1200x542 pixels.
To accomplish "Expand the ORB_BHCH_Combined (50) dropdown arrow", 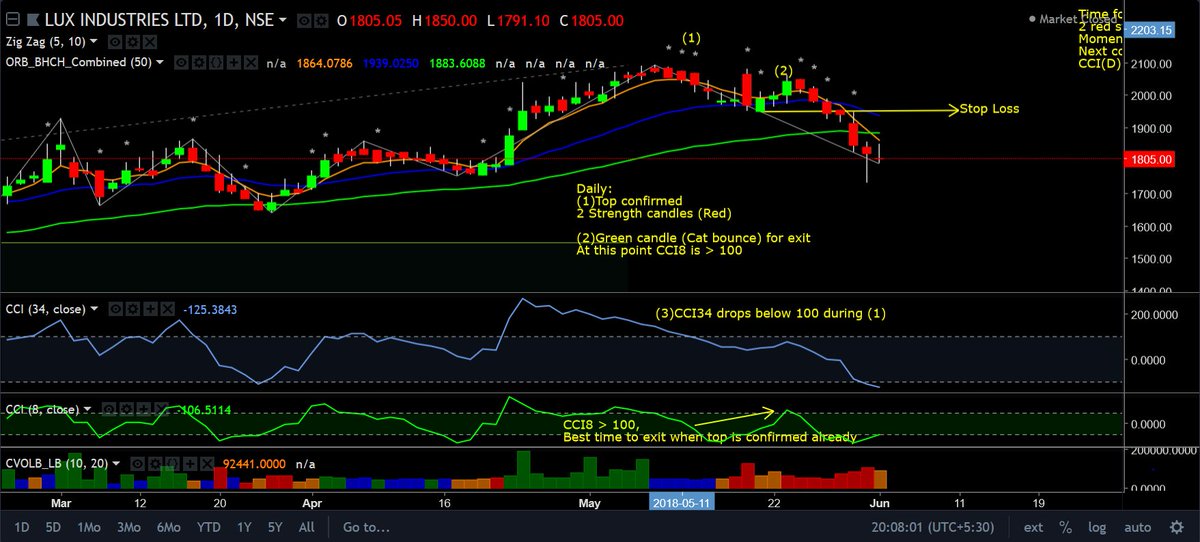I will point(160,62).
